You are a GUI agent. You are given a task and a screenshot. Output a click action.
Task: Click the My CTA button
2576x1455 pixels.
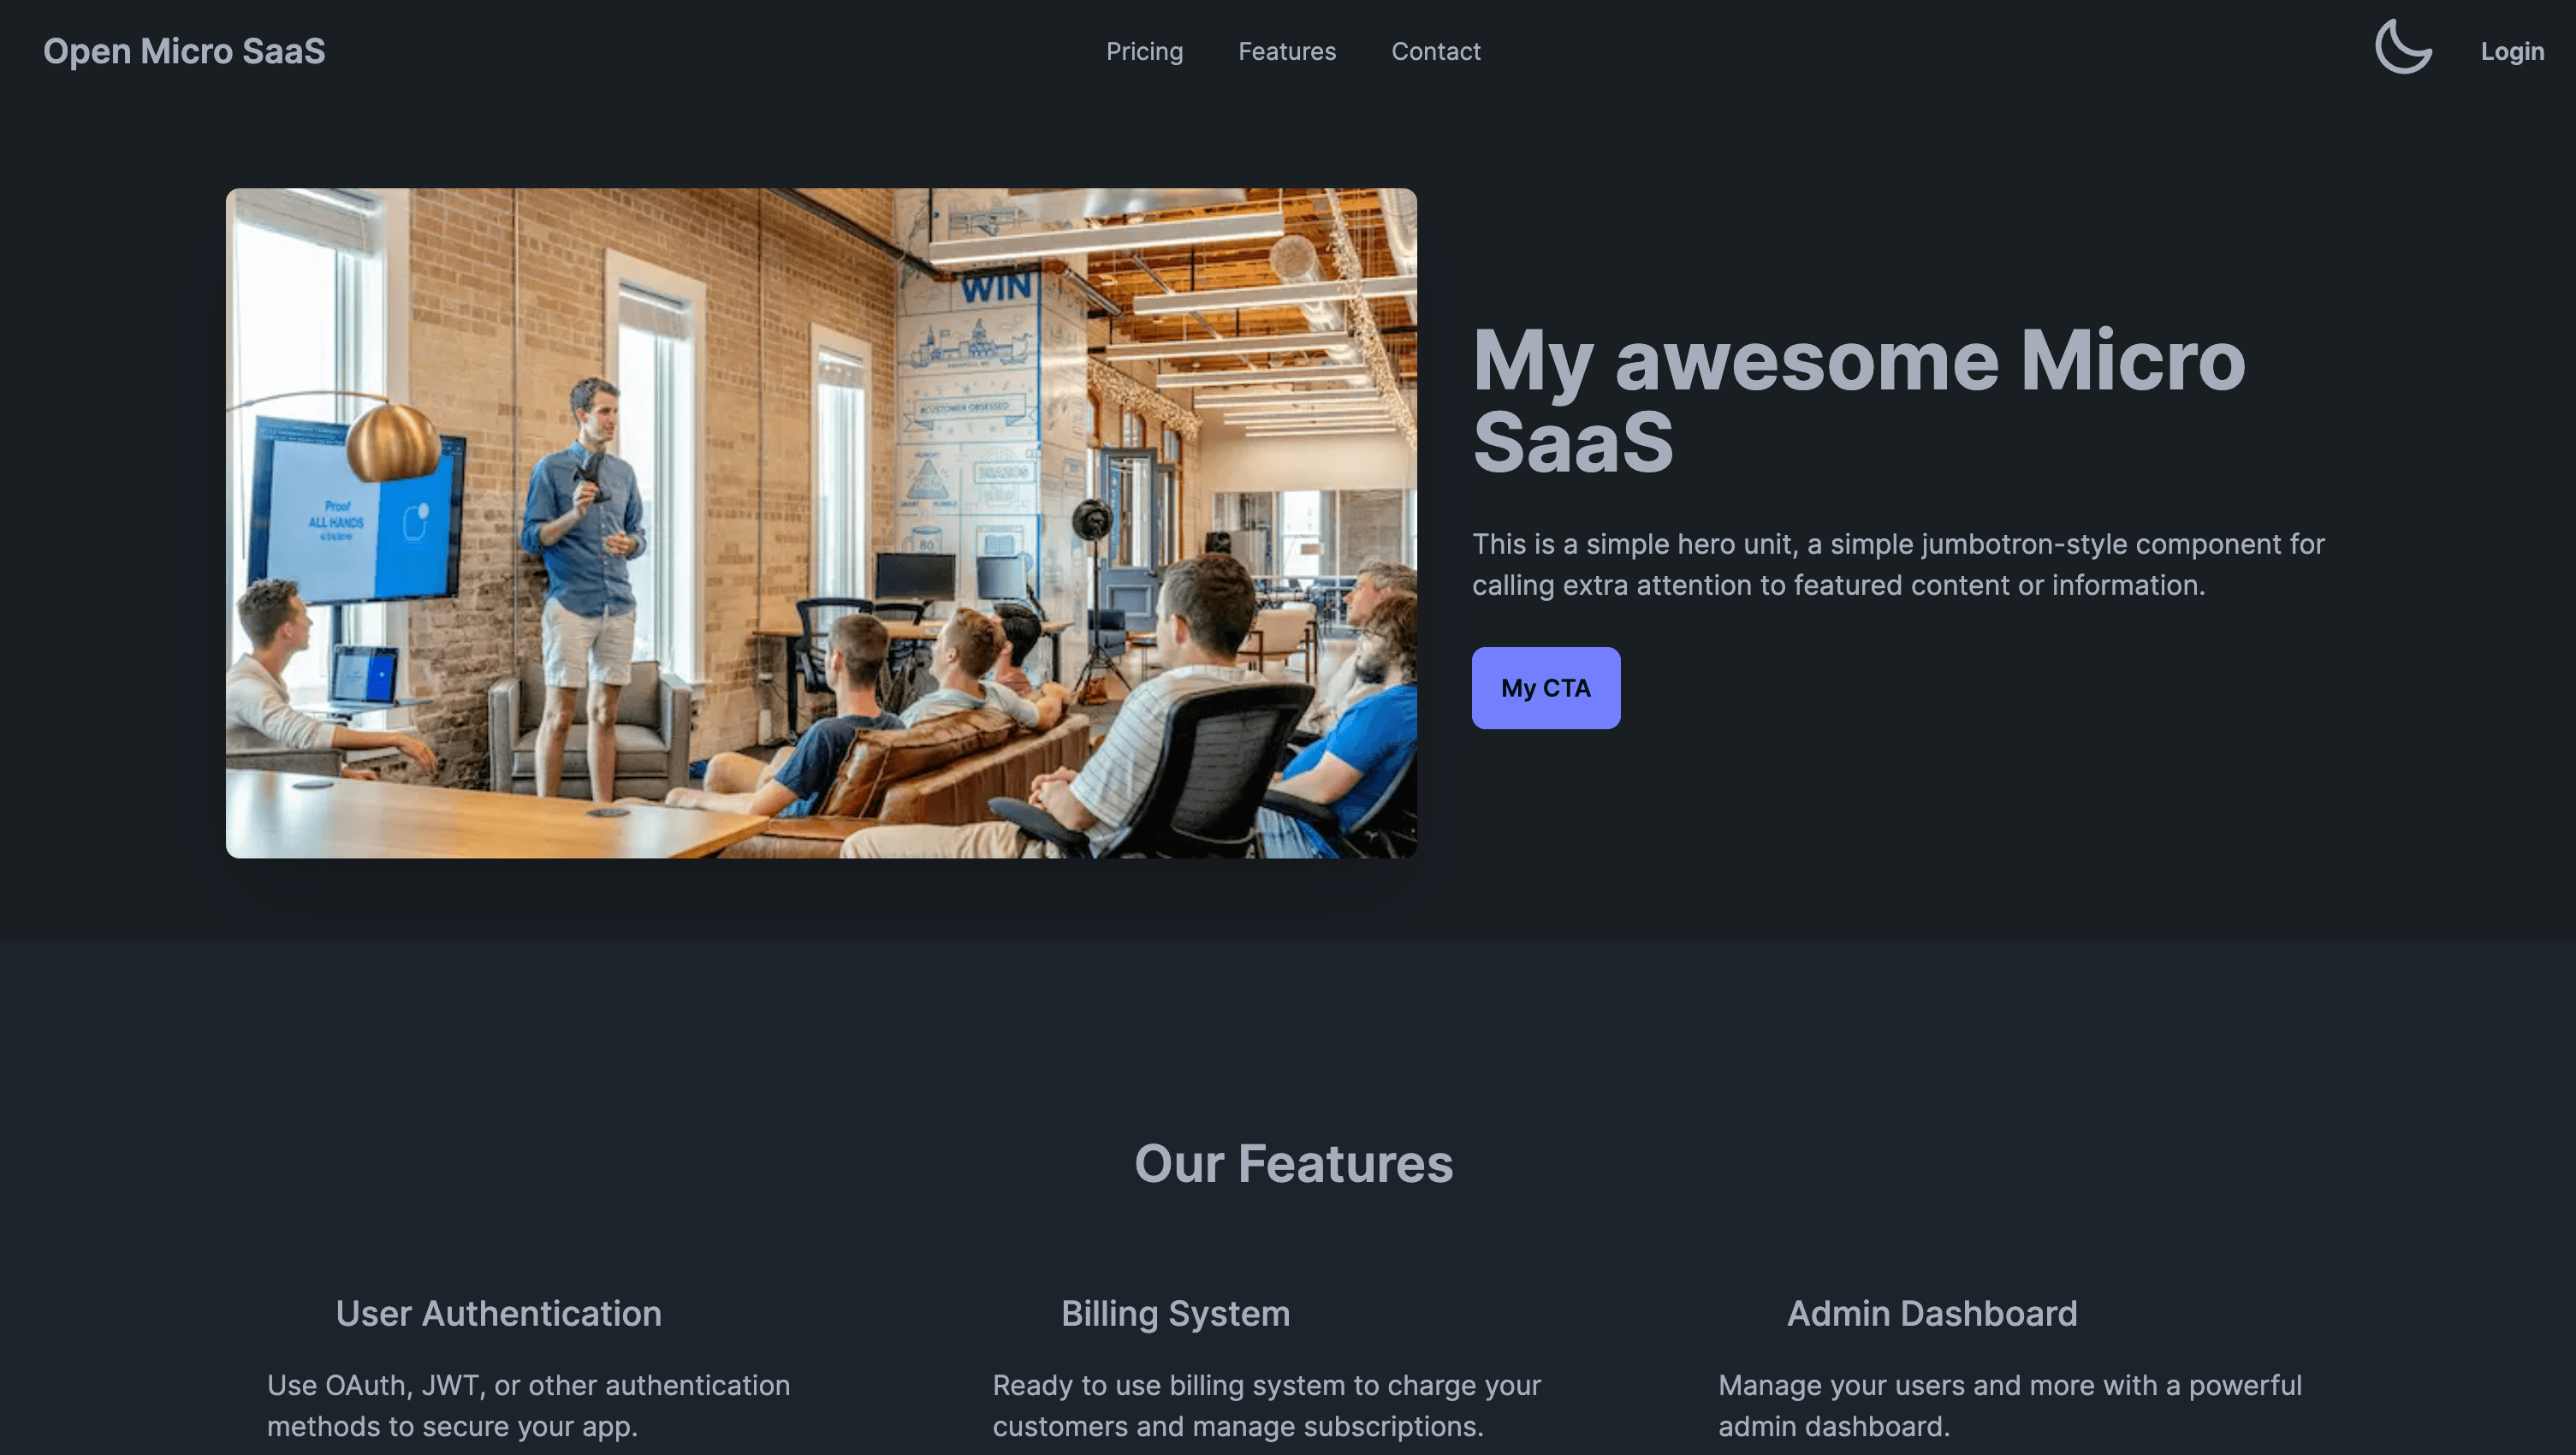(x=1545, y=688)
